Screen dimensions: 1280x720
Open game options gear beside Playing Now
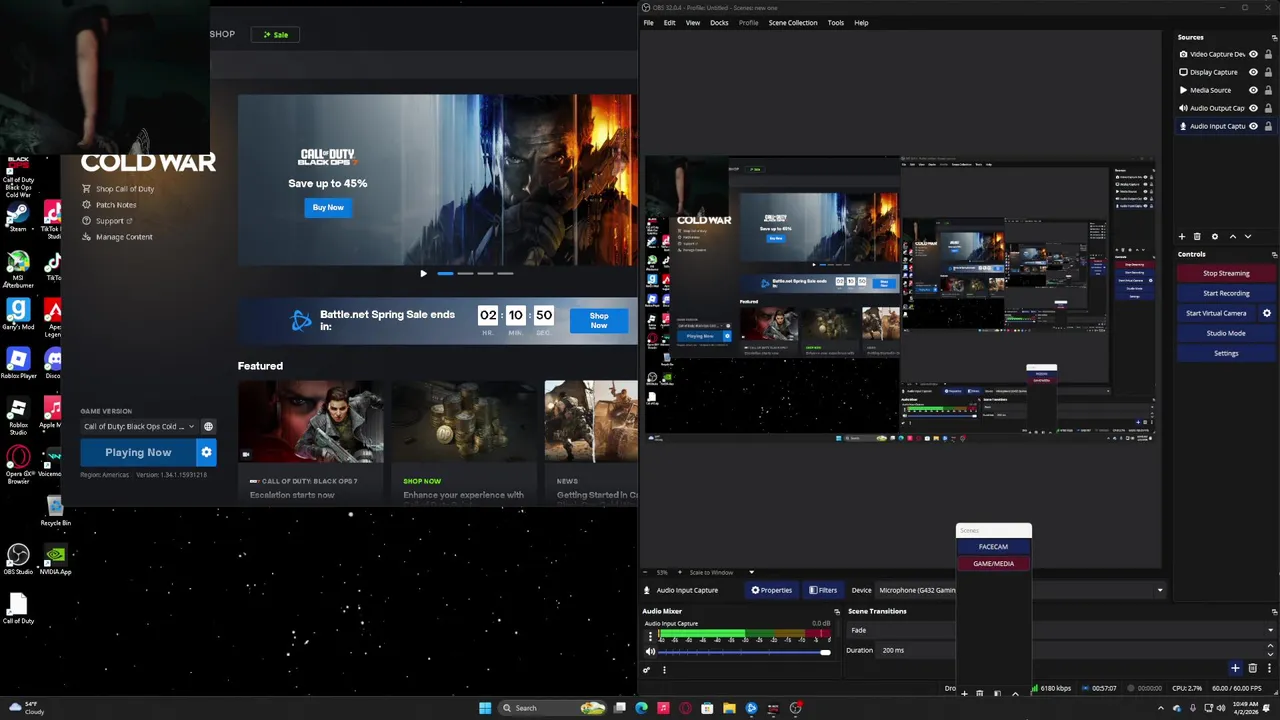[206, 452]
